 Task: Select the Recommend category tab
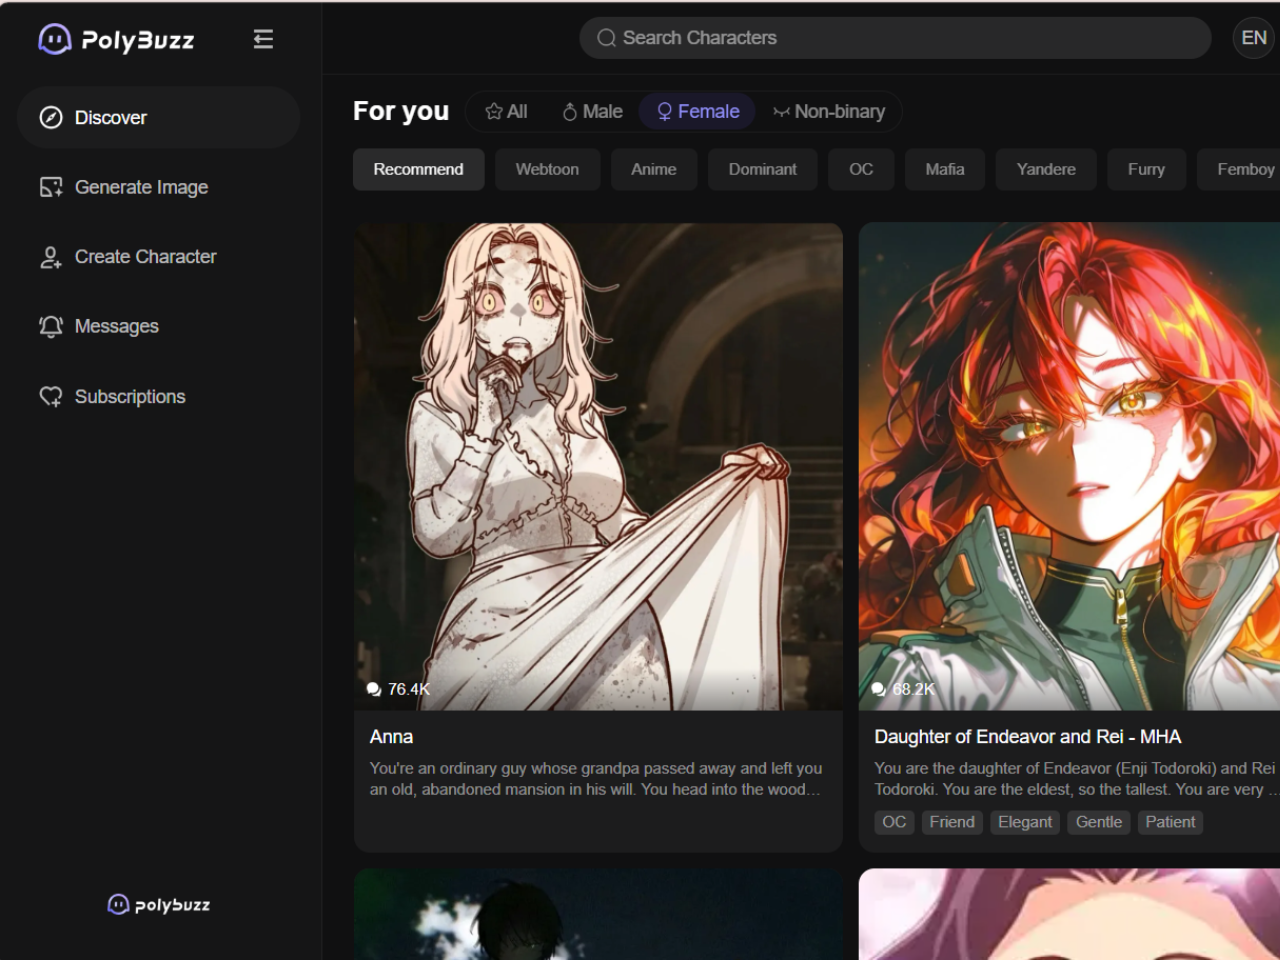pyautogui.click(x=418, y=170)
